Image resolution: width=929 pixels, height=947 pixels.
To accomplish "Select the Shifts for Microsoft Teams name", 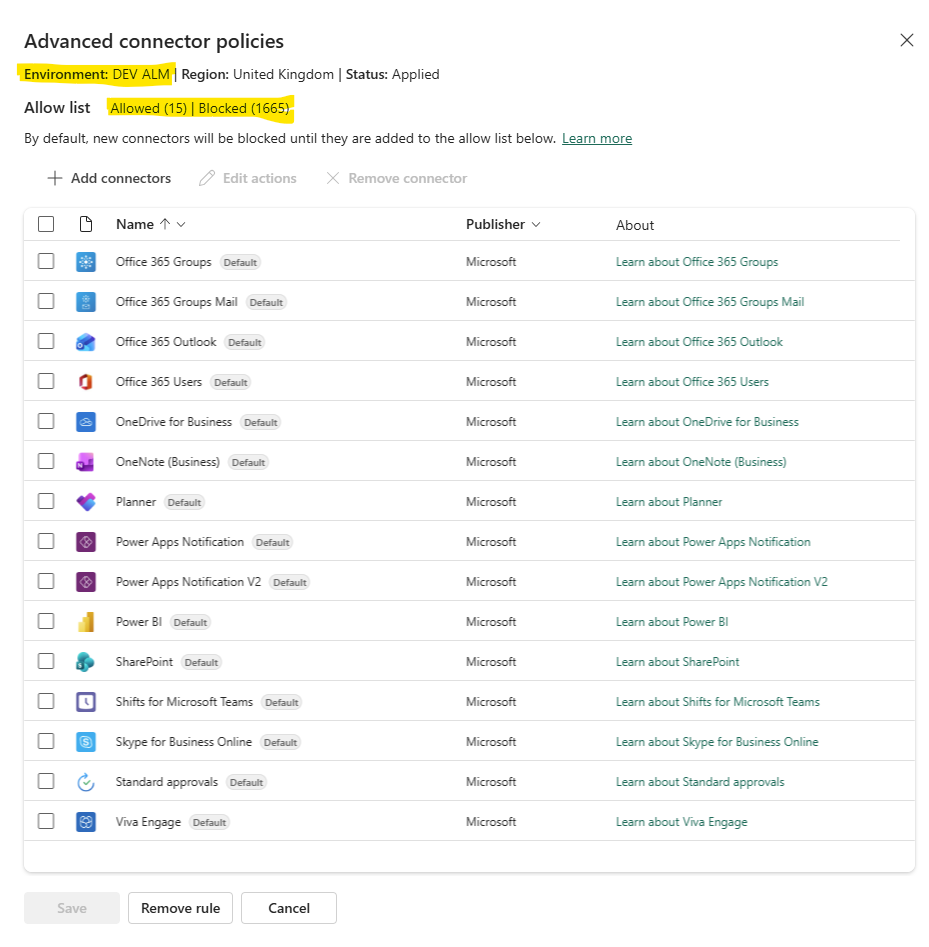I will [184, 702].
